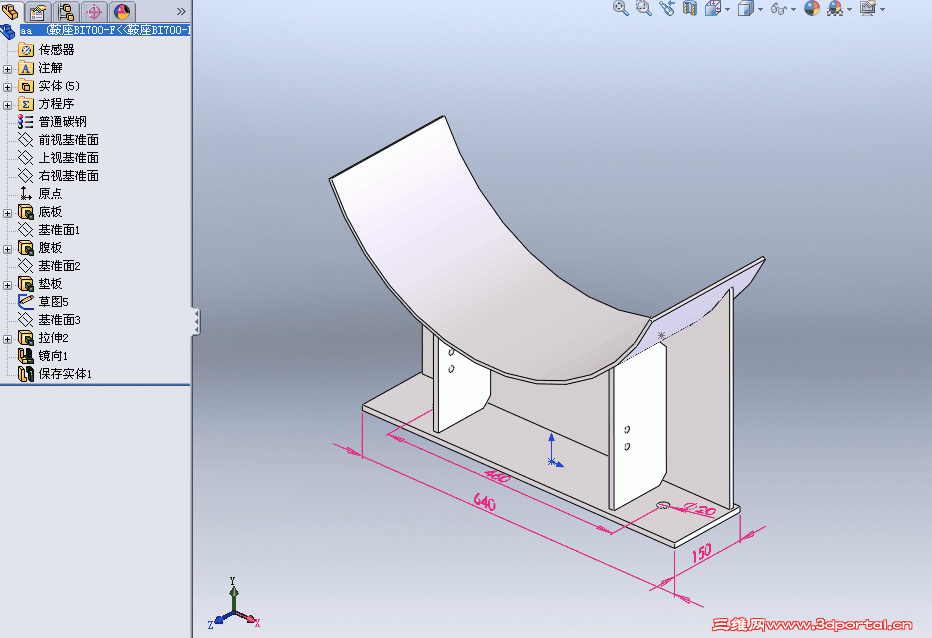Open the Hide/Show Items dropdown arrow
Image resolution: width=932 pixels, height=638 pixels.
pos(794,10)
